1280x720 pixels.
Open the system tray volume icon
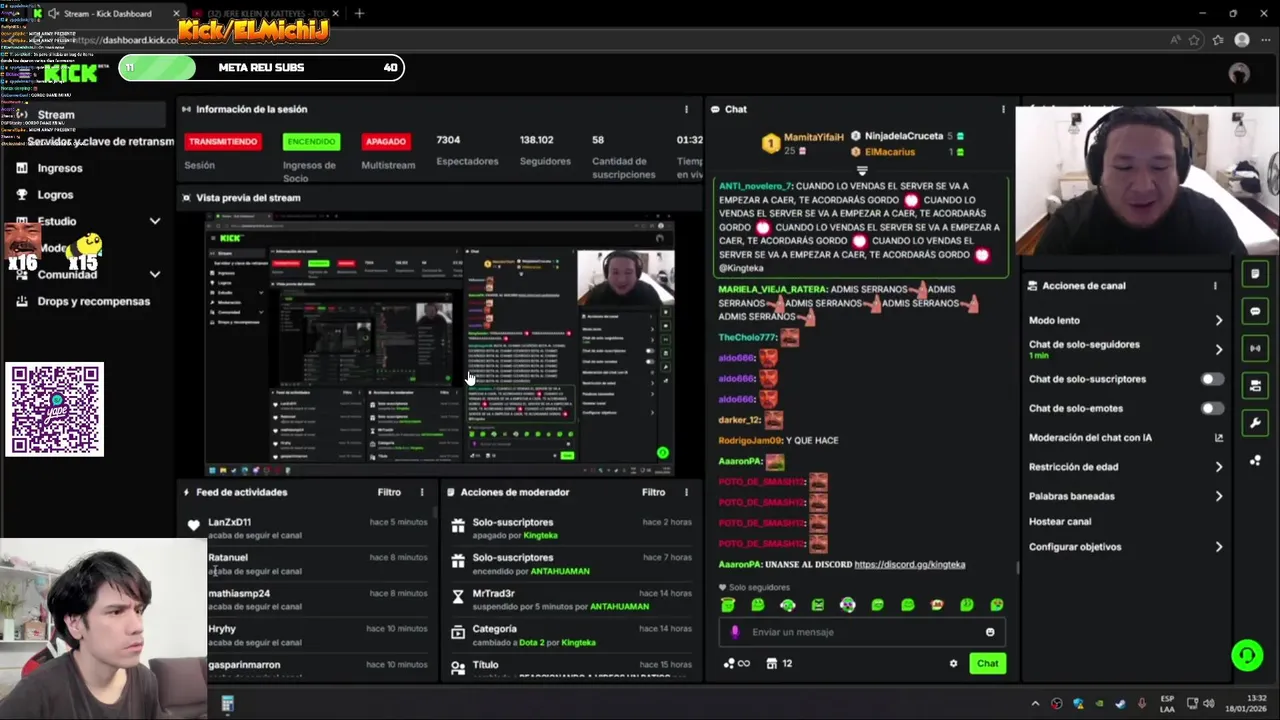(x=1208, y=704)
